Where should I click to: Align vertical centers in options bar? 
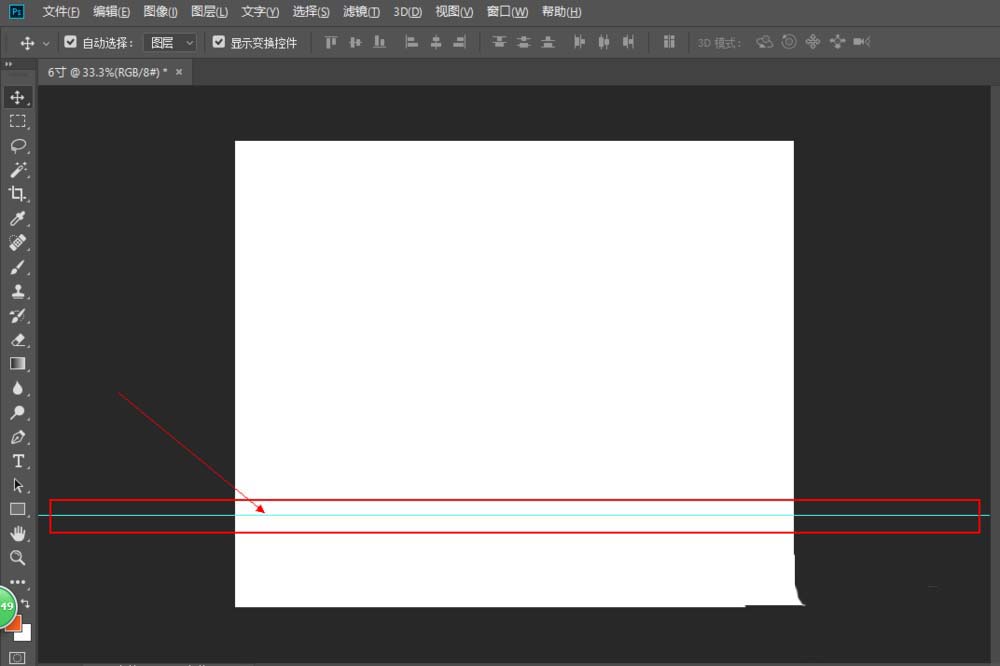click(355, 42)
